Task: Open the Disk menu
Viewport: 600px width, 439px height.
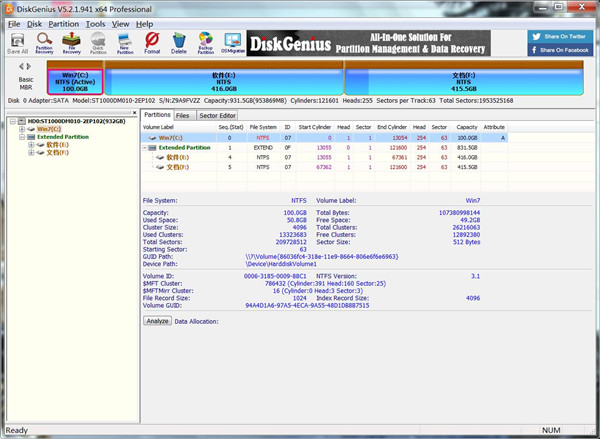Action: pos(34,24)
